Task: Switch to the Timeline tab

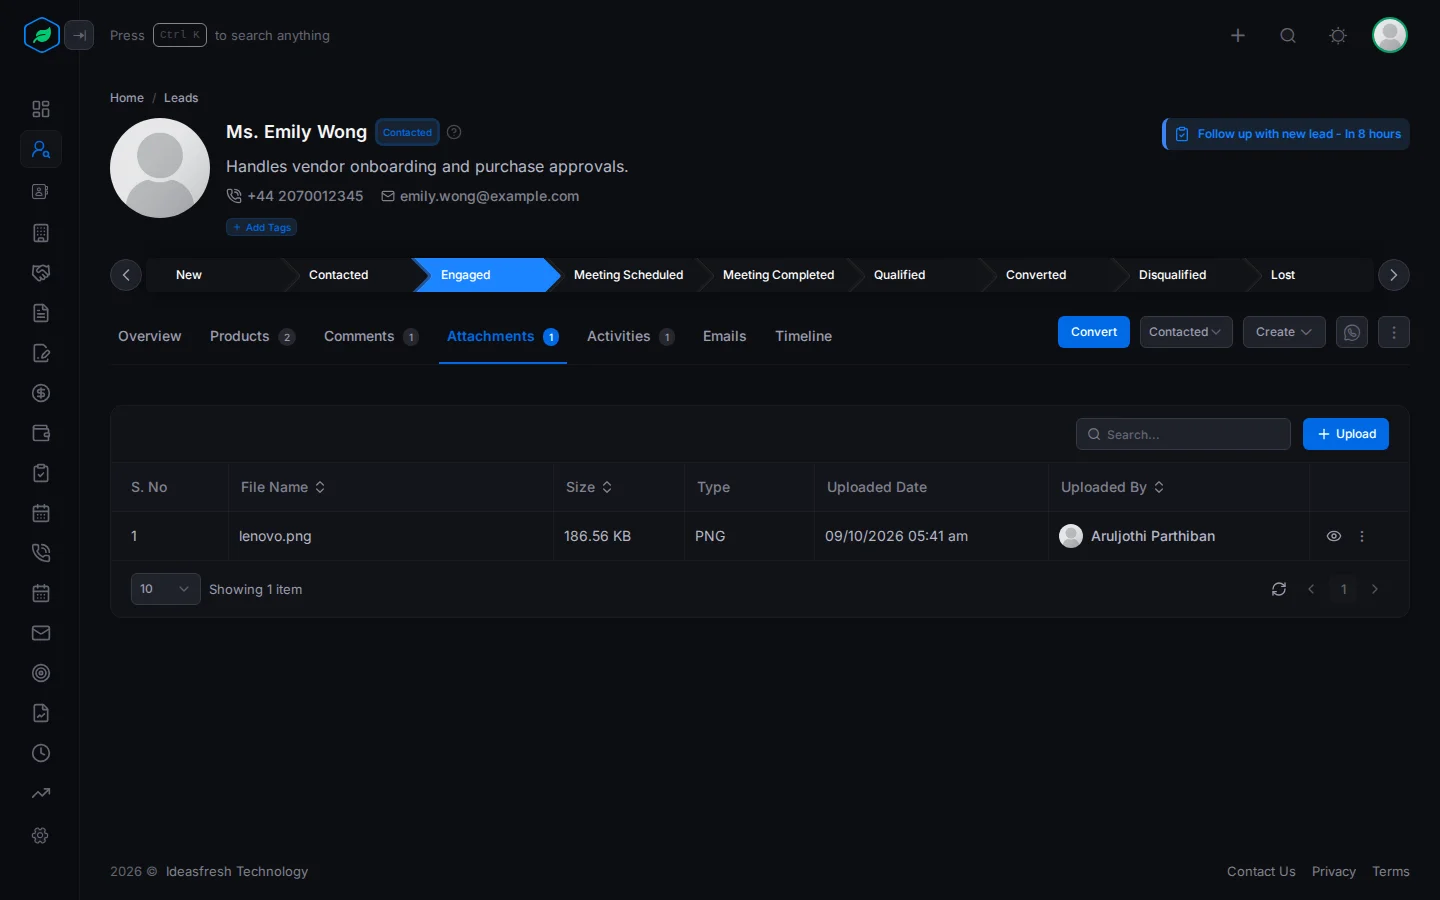Action: tap(803, 336)
